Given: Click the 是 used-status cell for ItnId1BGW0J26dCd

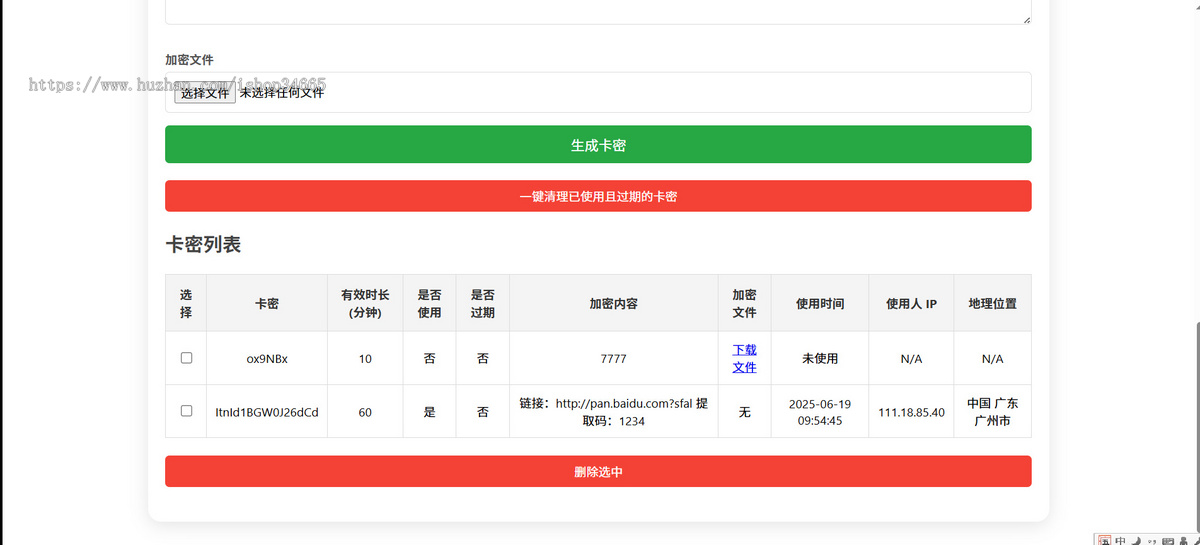Looking at the screenshot, I should click(430, 412).
